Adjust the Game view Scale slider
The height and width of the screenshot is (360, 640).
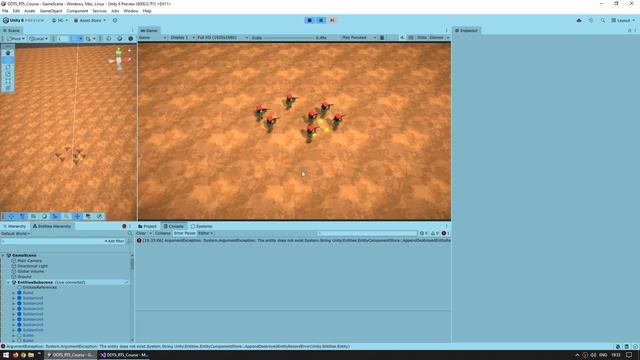289,38
